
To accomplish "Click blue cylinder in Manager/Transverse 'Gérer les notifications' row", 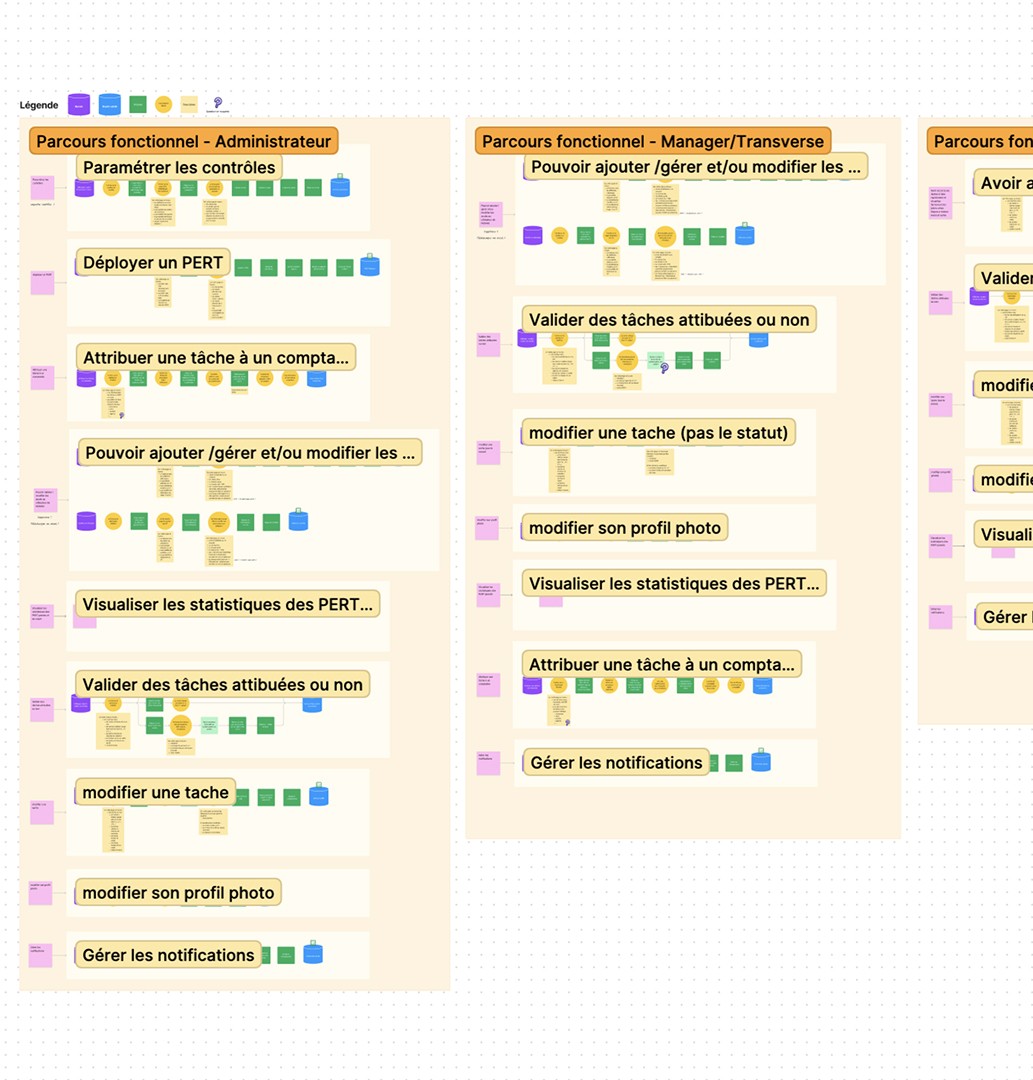I will pos(761,760).
